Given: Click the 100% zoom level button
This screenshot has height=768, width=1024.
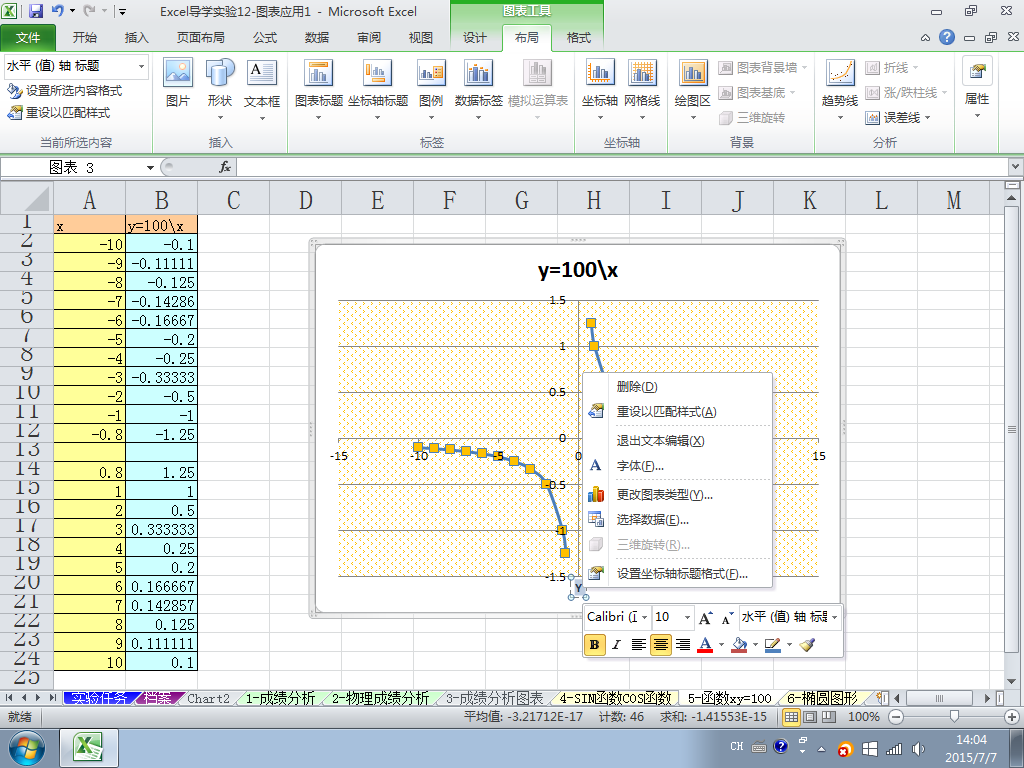Looking at the screenshot, I should coord(863,717).
